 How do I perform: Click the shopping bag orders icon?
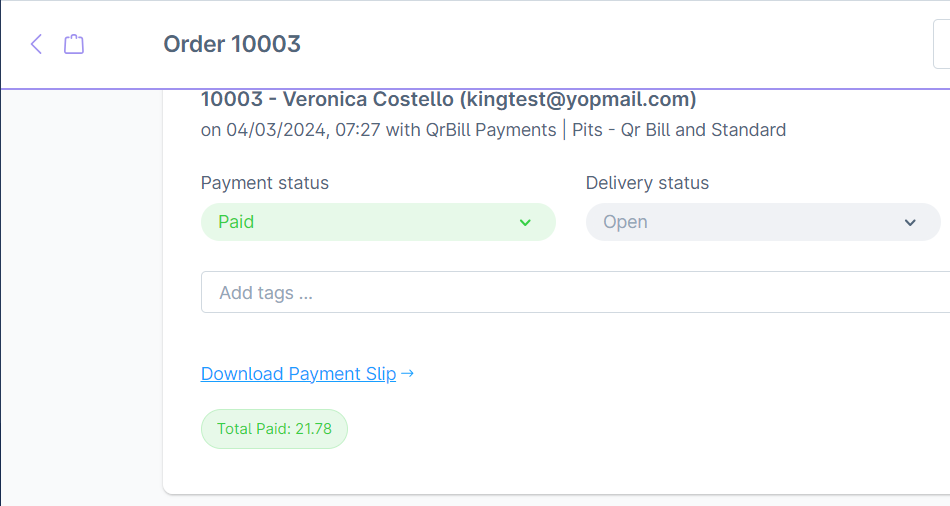pos(74,44)
